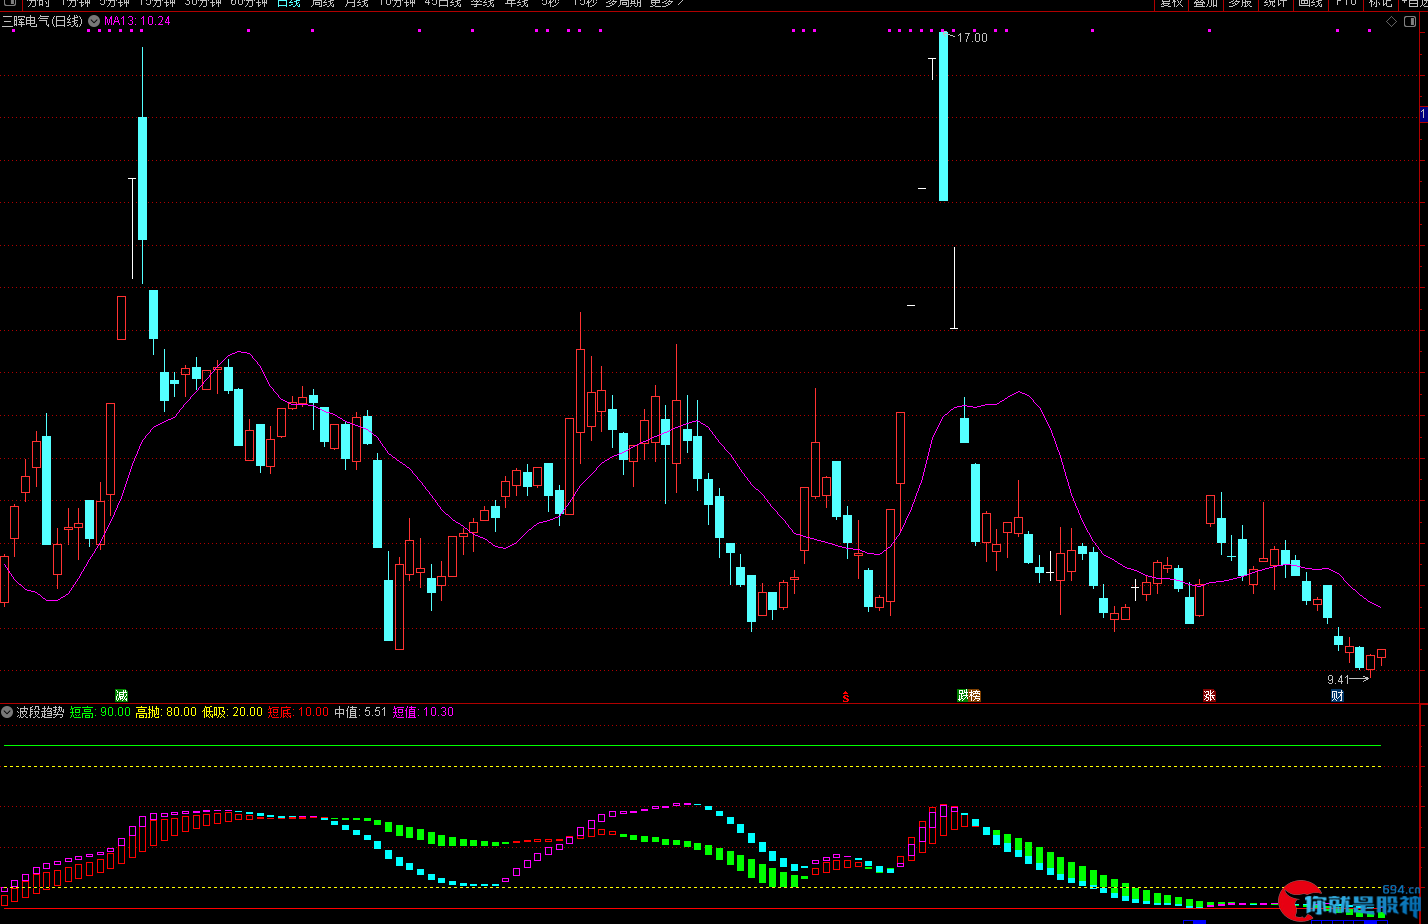1428x924 pixels.
Task: Click the 中值: 5.51 label
Action: click(x=360, y=712)
